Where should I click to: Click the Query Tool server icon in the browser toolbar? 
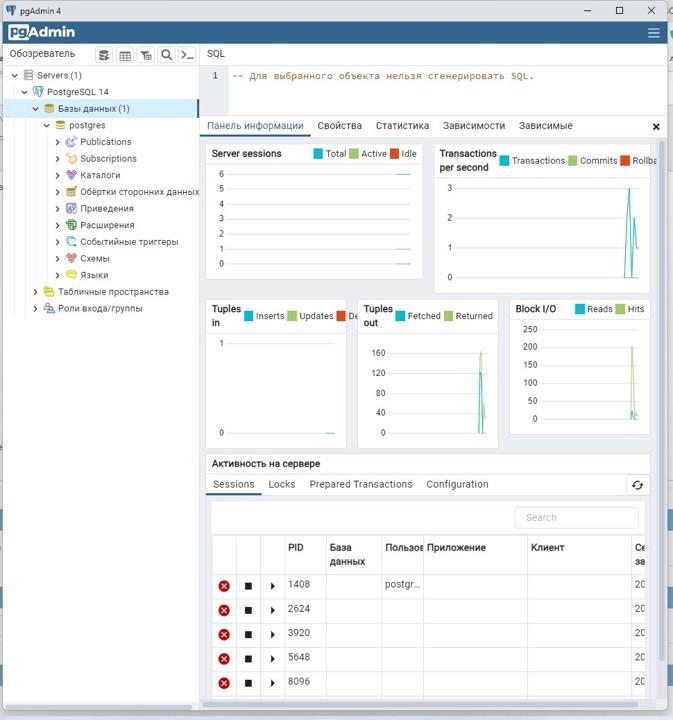[x=104, y=55]
